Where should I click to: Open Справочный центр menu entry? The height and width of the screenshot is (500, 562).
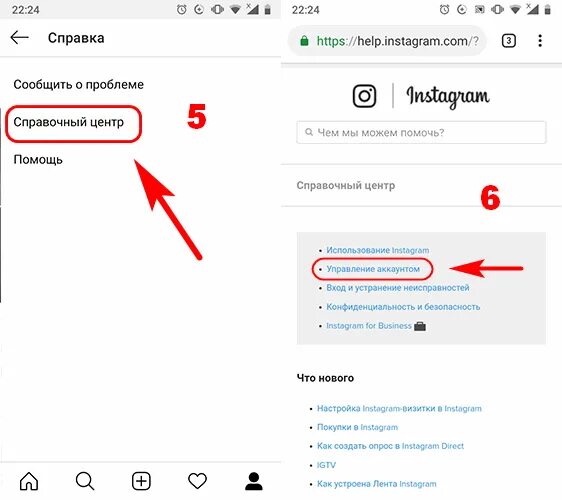[68, 122]
